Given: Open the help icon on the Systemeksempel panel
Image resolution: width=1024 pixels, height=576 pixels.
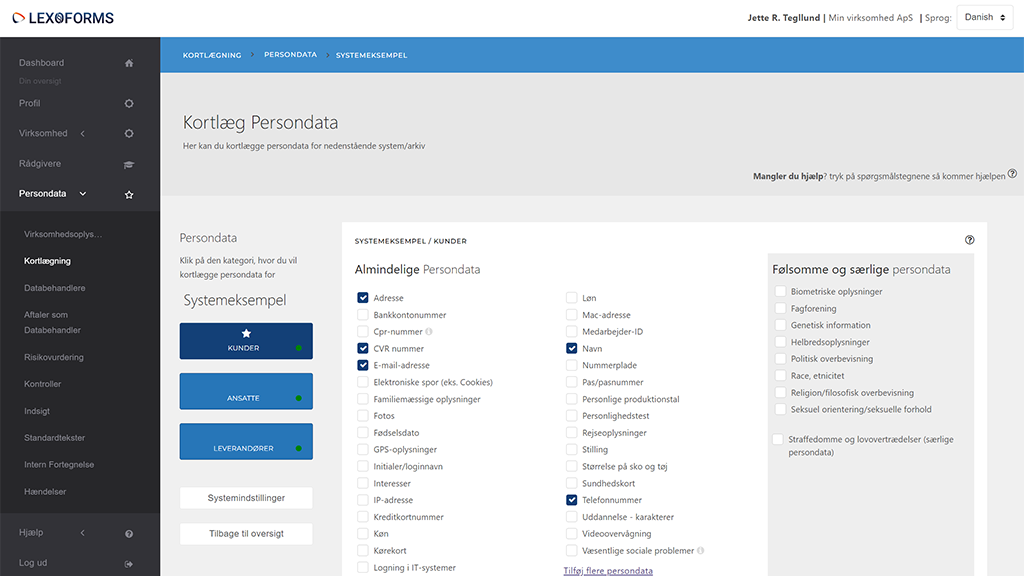Looking at the screenshot, I should click(x=968, y=240).
